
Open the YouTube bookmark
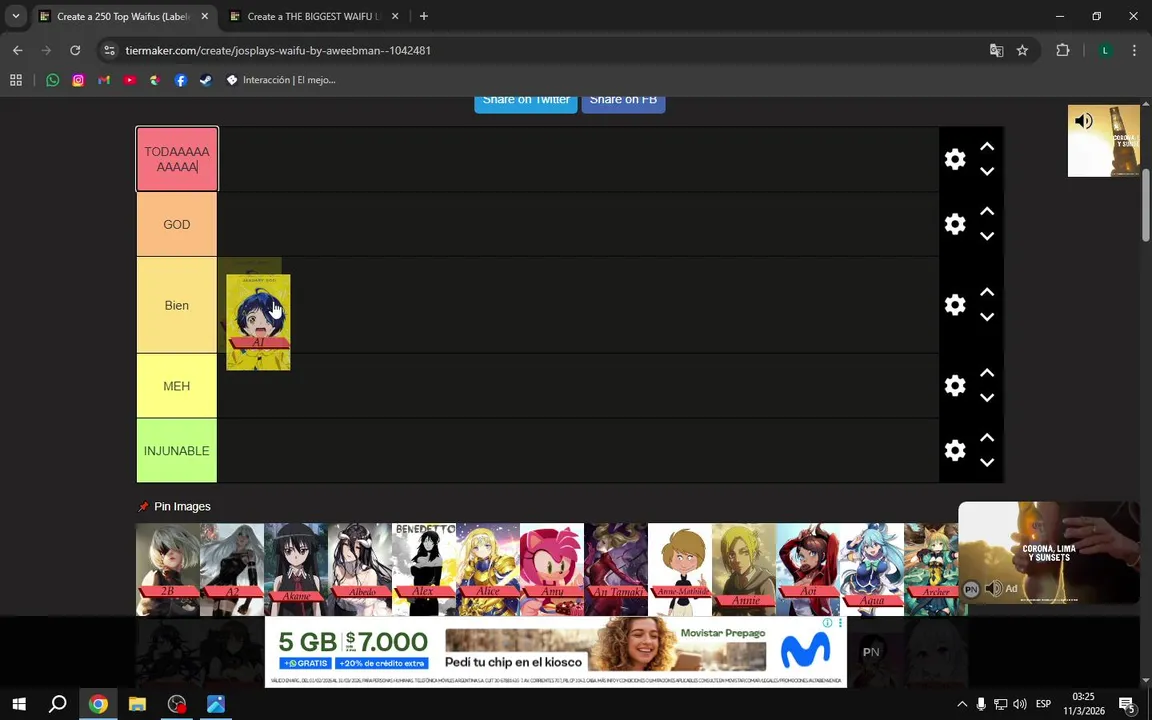pos(129,80)
